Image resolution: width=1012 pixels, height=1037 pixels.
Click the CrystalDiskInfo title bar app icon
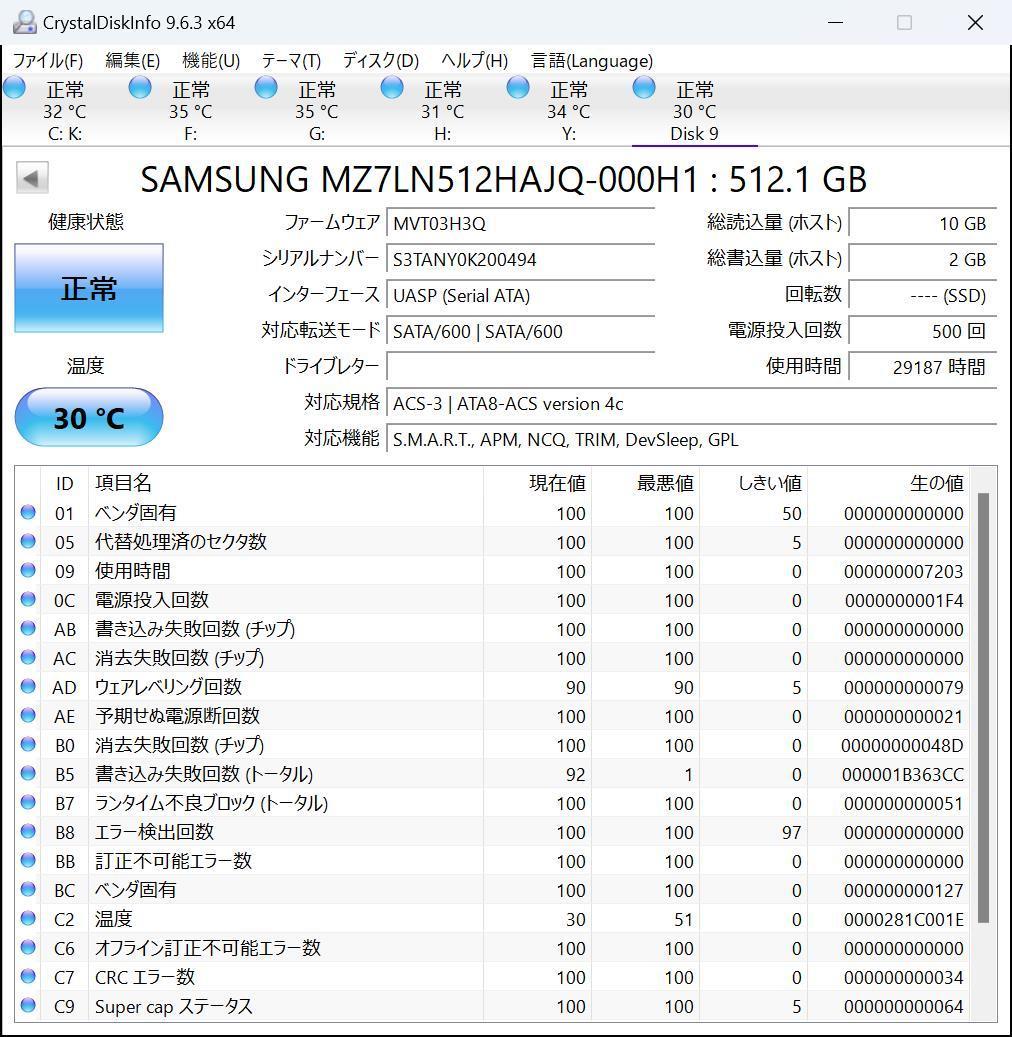point(24,22)
